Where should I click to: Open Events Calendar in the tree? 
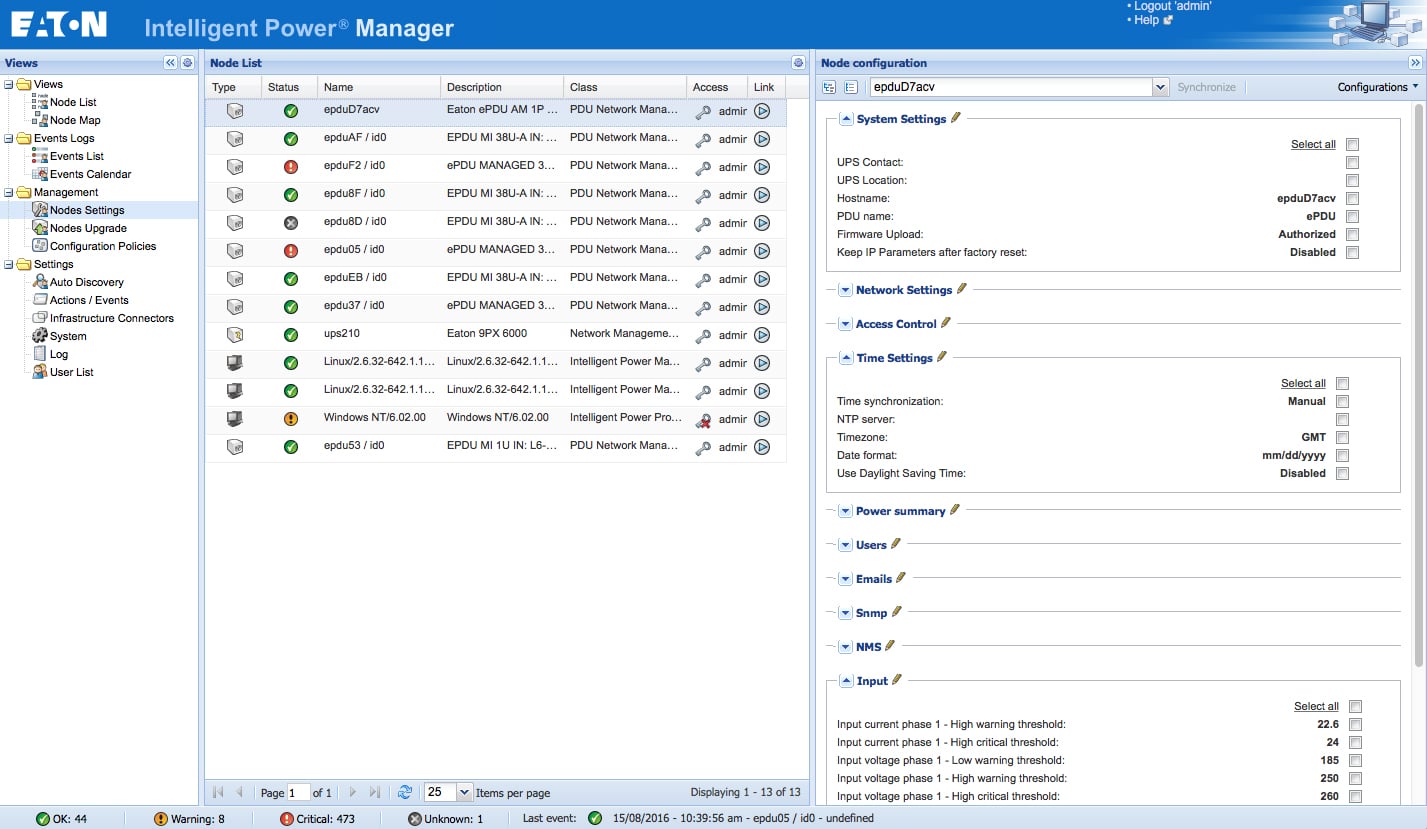[91, 174]
